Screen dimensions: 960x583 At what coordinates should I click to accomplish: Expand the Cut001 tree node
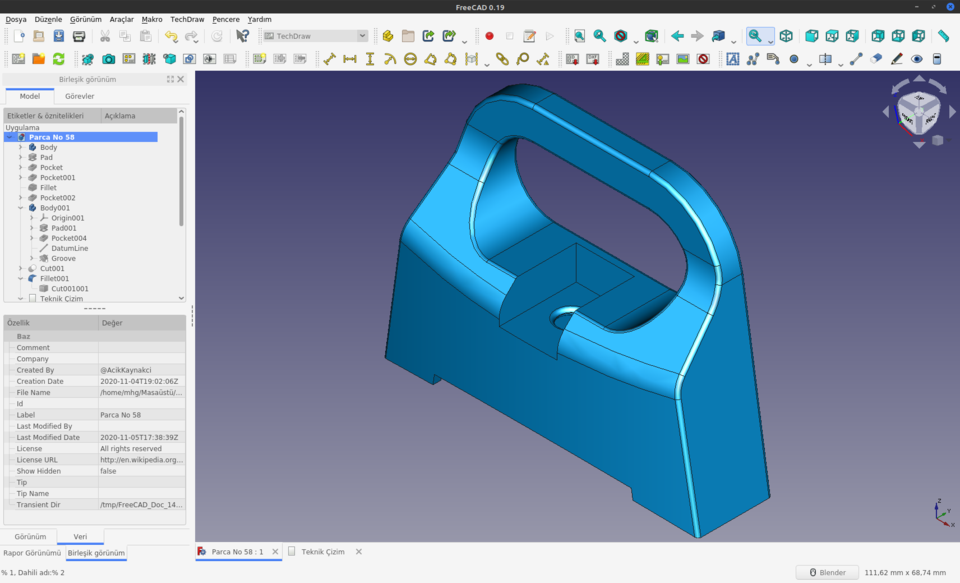pyautogui.click(x=20, y=269)
